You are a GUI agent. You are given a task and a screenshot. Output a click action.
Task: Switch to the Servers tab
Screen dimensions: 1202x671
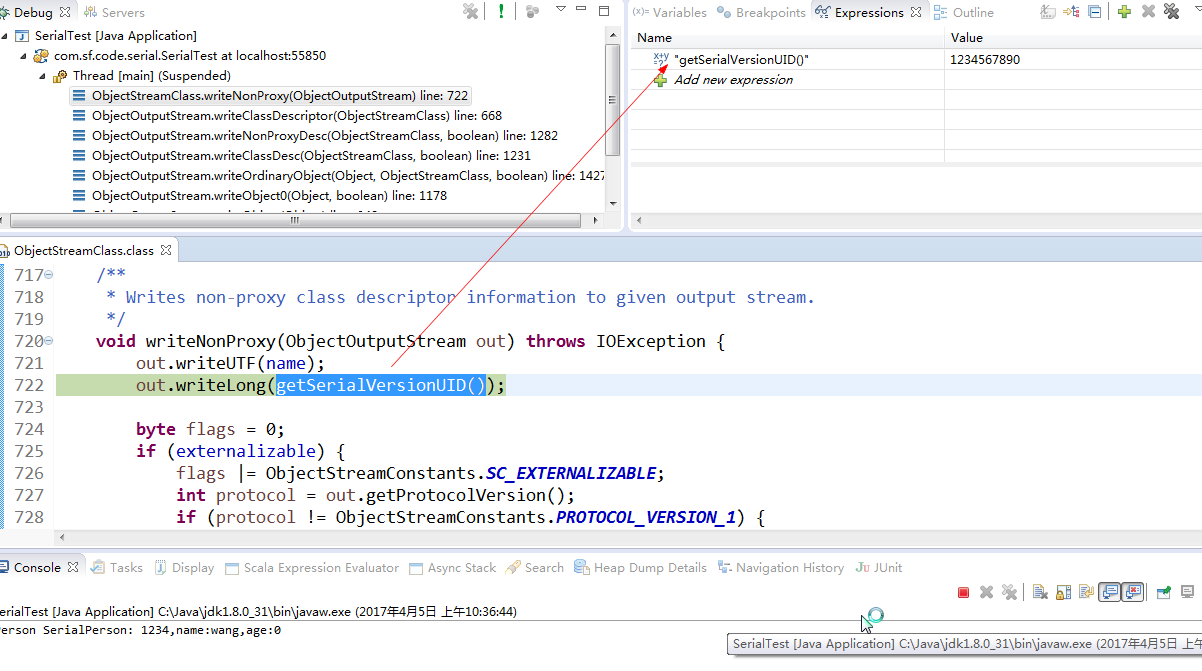coord(115,12)
